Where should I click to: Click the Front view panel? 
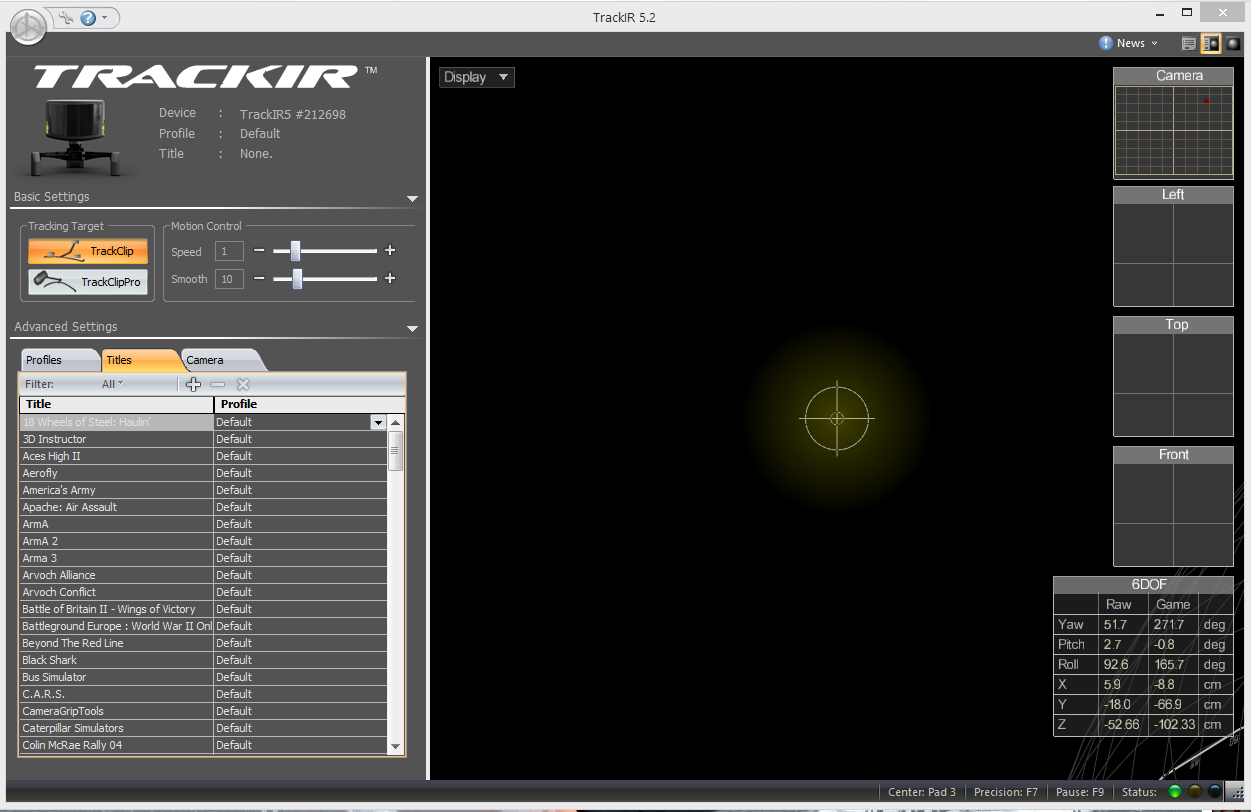(1174, 506)
